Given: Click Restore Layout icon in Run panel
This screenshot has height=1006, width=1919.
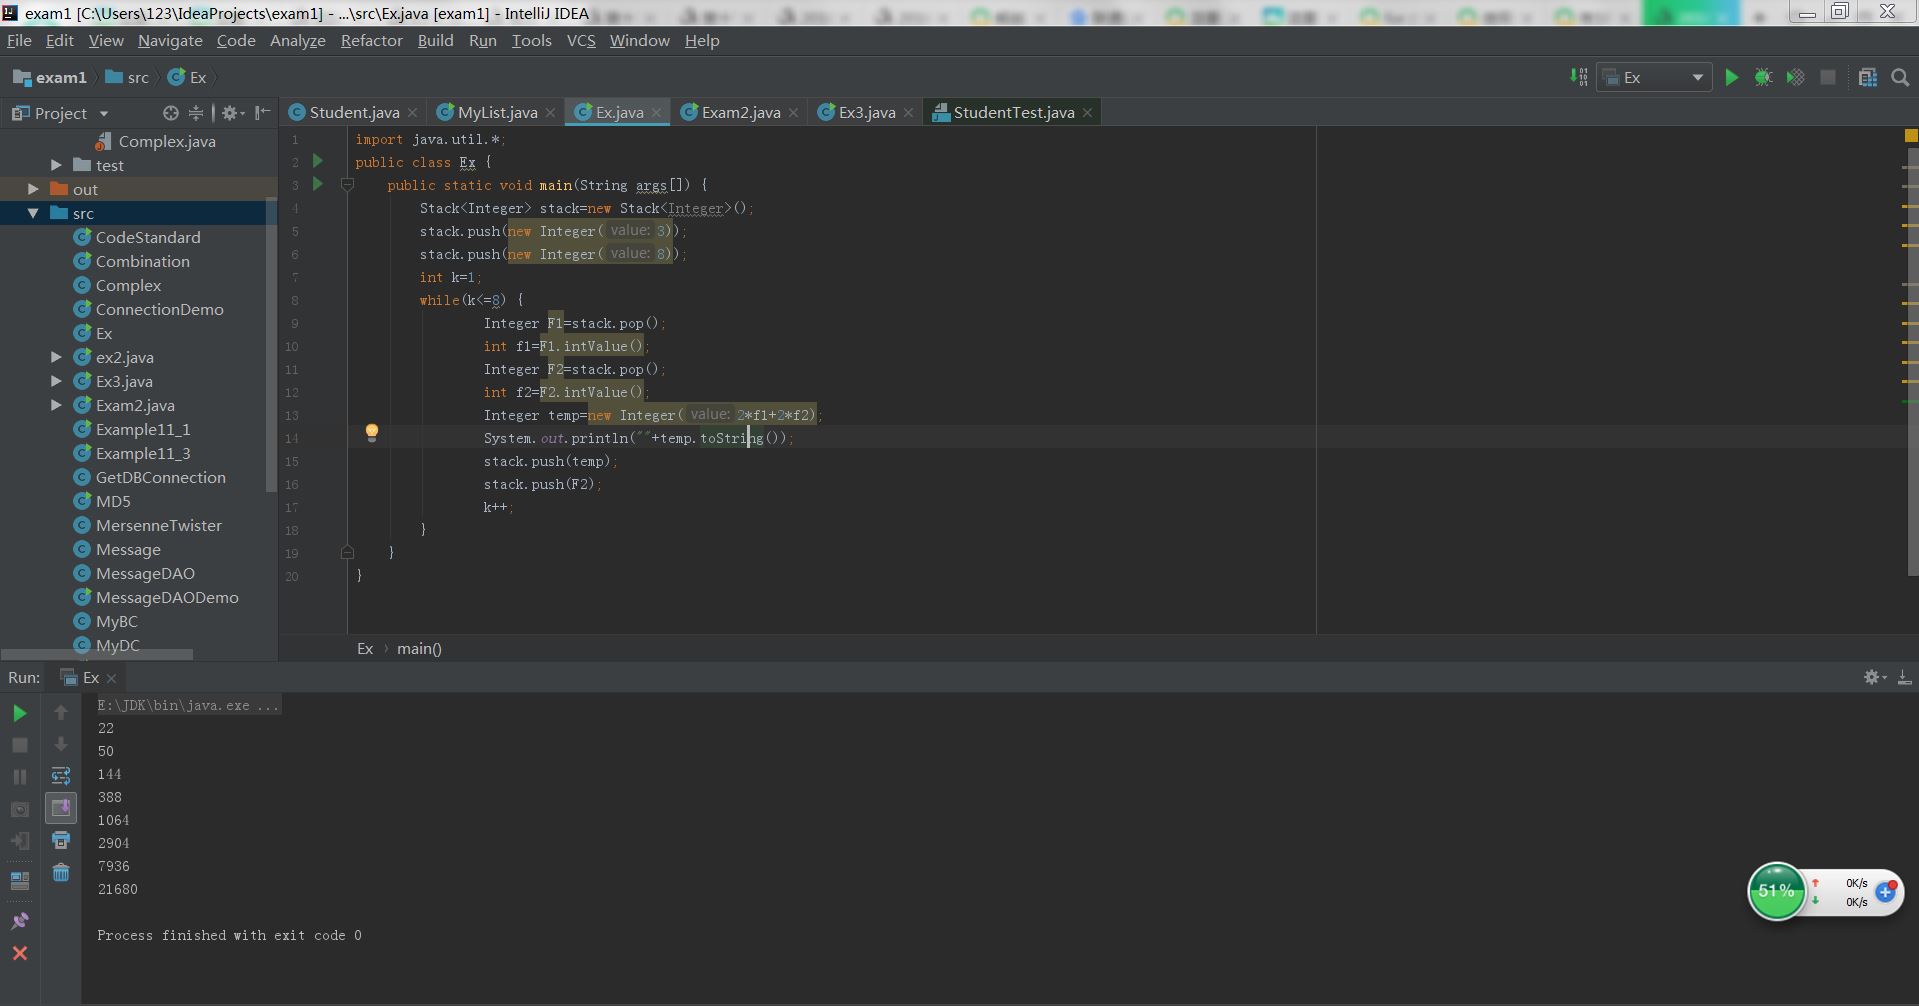Looking at the screenshot, I should pyautogui.click(x=20, y=881).
